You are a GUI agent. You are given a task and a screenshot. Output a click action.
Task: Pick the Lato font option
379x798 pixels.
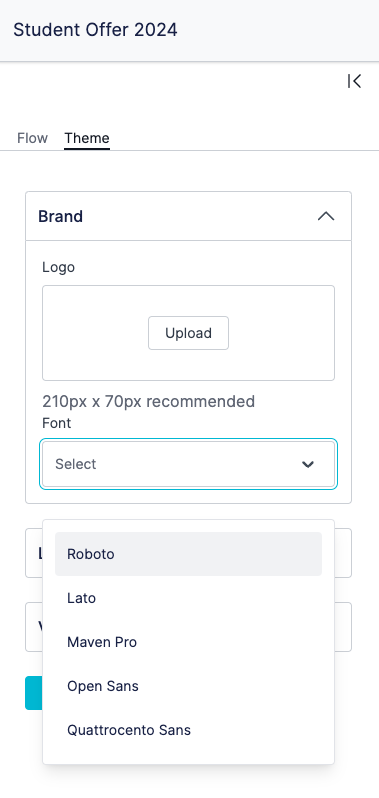188,598
